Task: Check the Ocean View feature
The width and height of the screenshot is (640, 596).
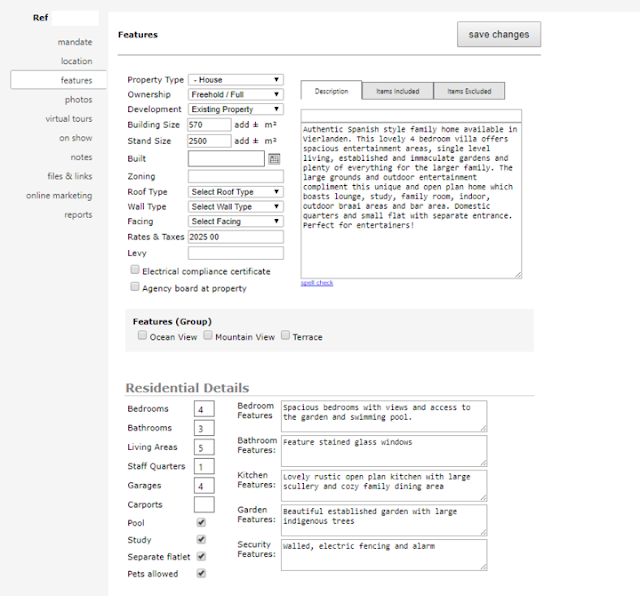Action: click(x=142, y=335)
